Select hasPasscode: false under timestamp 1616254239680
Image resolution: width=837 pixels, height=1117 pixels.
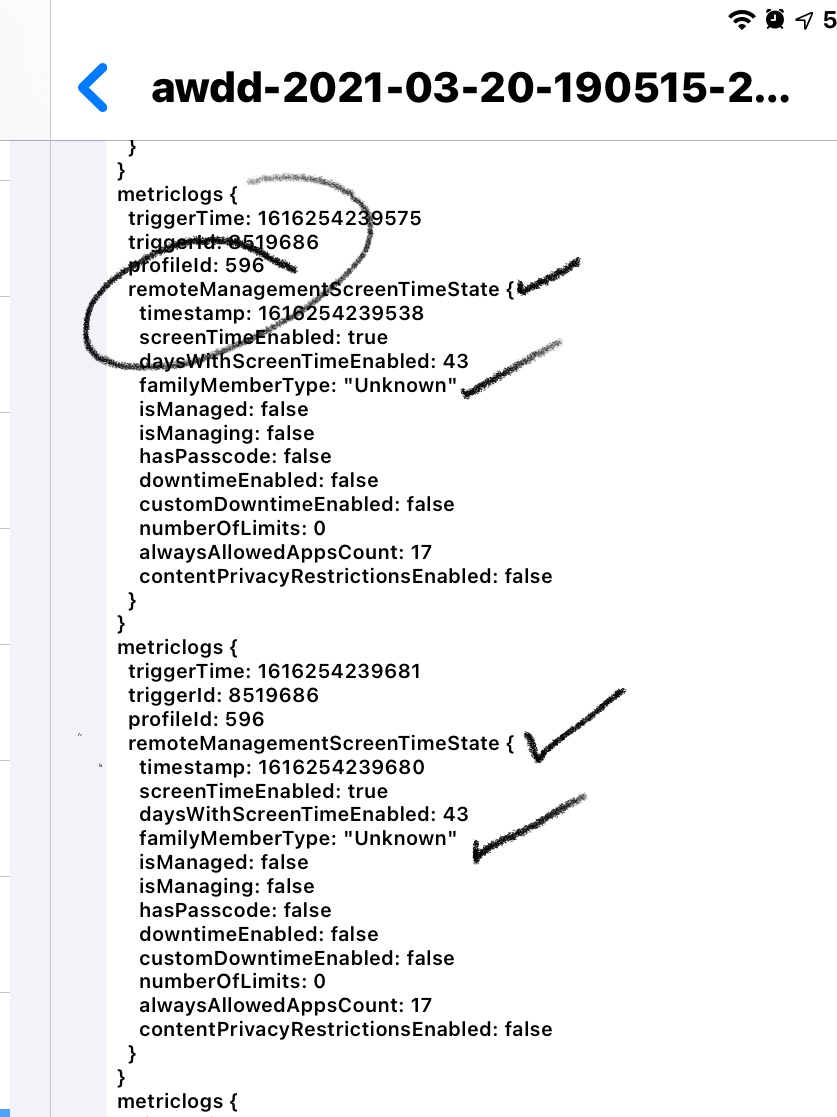click(235, 910)
